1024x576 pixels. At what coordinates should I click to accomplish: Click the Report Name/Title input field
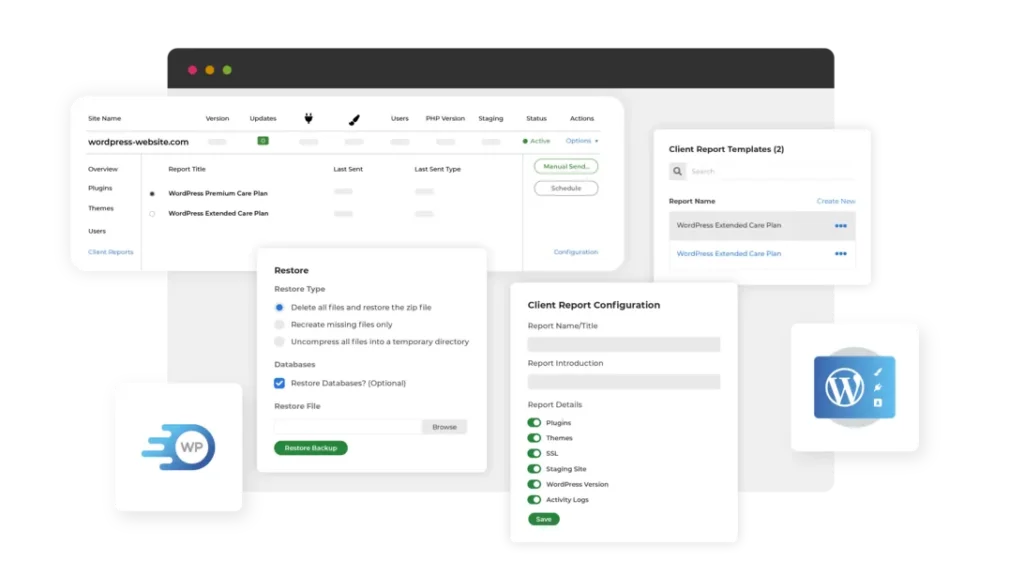[x=624, y=345]
